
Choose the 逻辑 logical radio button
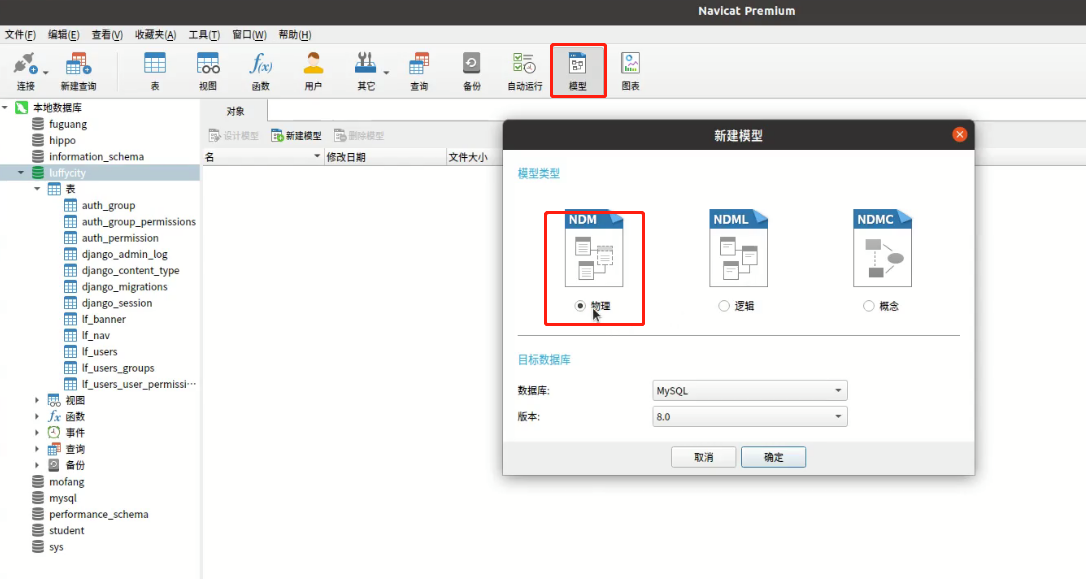(x=724, y=305)
